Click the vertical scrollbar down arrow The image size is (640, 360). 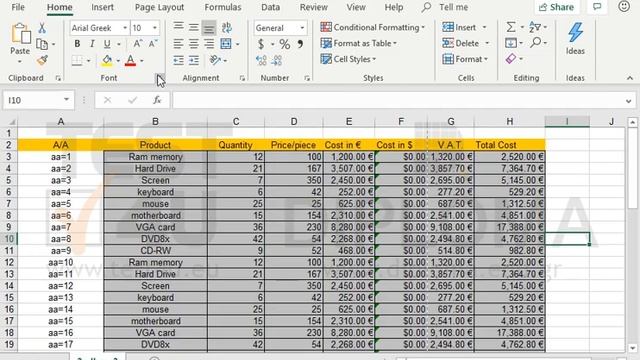632,348
